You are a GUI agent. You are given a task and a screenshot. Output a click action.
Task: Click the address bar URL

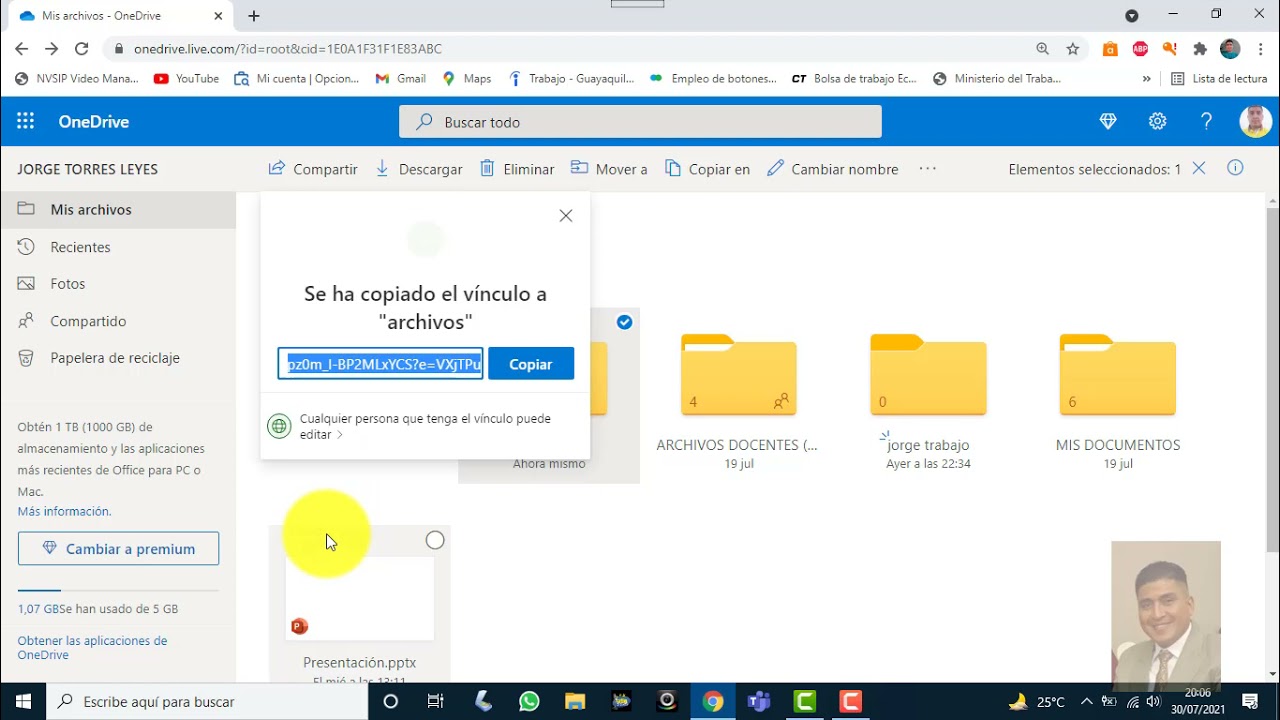click(288, 48)
